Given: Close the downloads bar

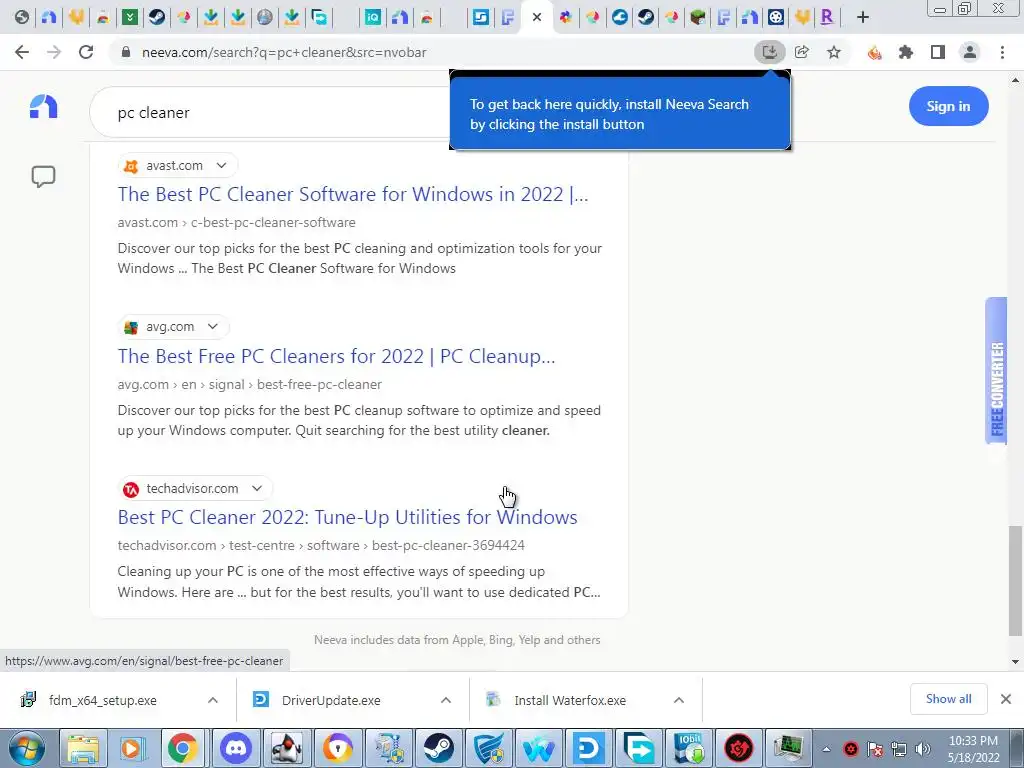Looking at the screenshot, I should point(1006,699).
